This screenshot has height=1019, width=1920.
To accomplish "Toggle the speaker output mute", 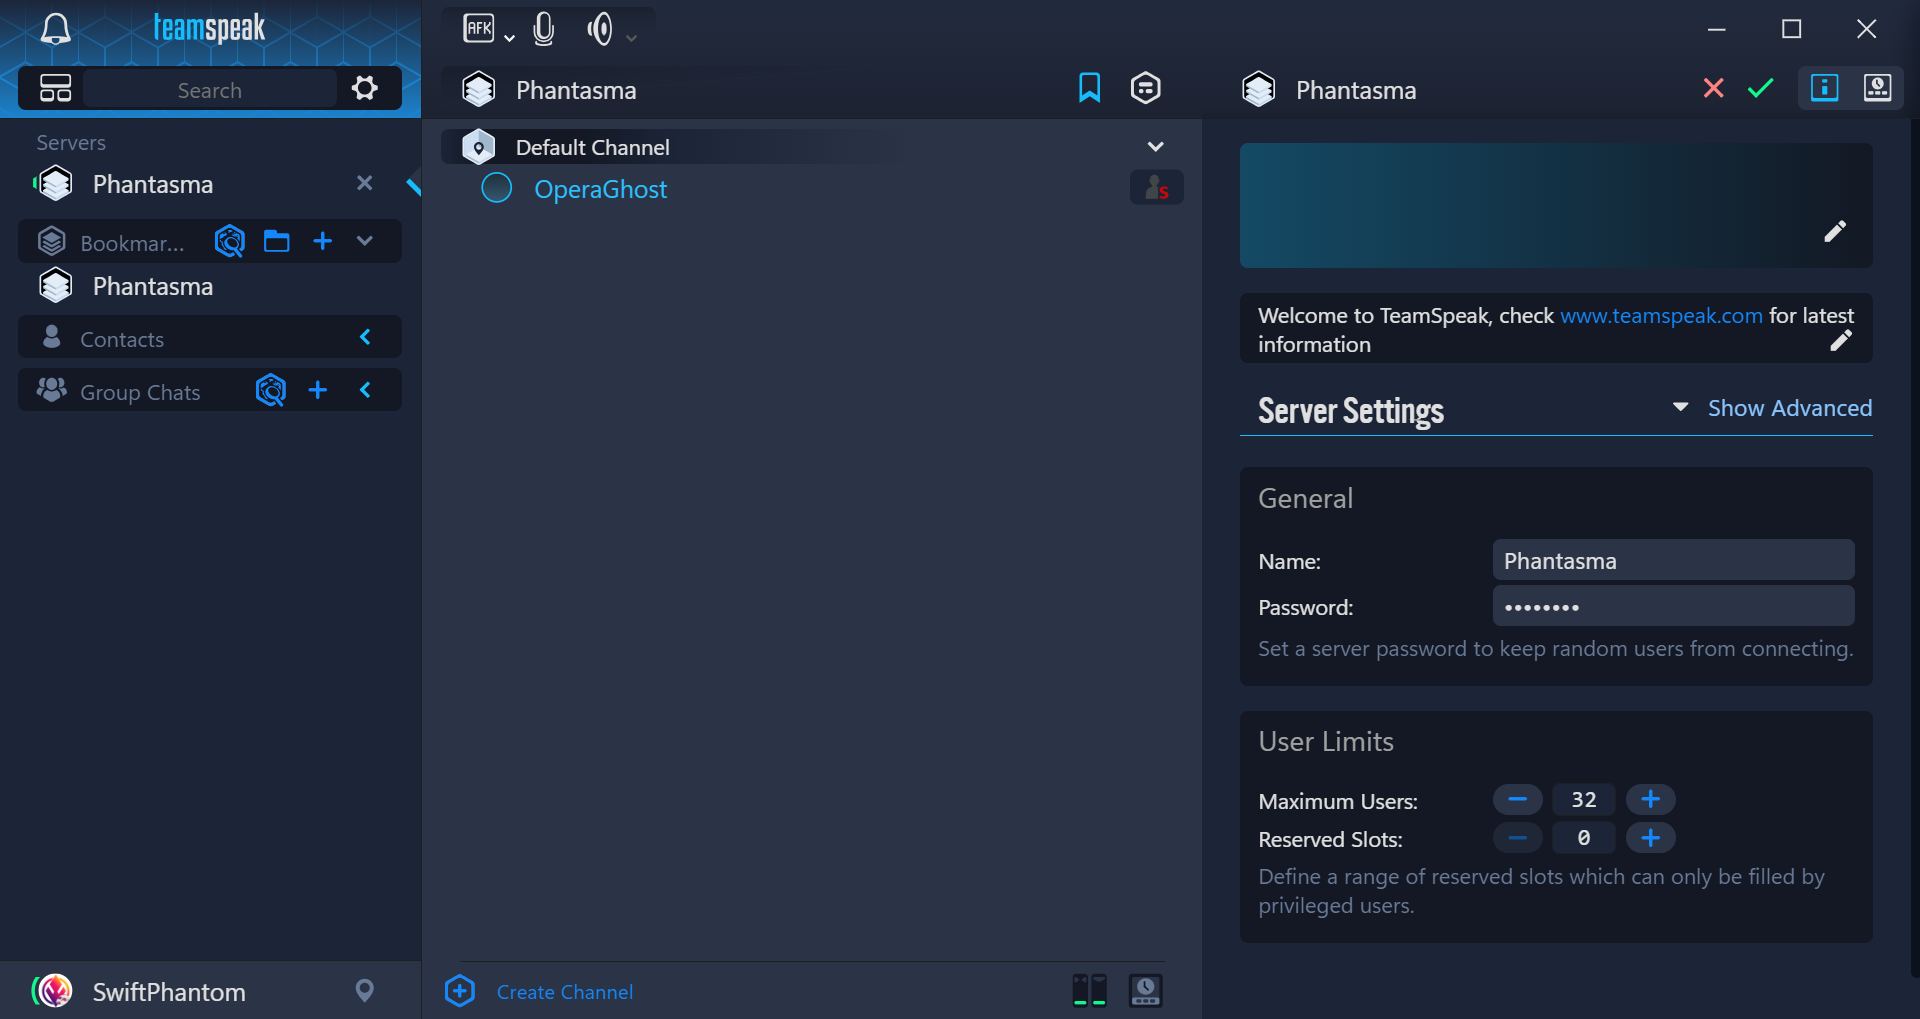I will pos(600,29).
